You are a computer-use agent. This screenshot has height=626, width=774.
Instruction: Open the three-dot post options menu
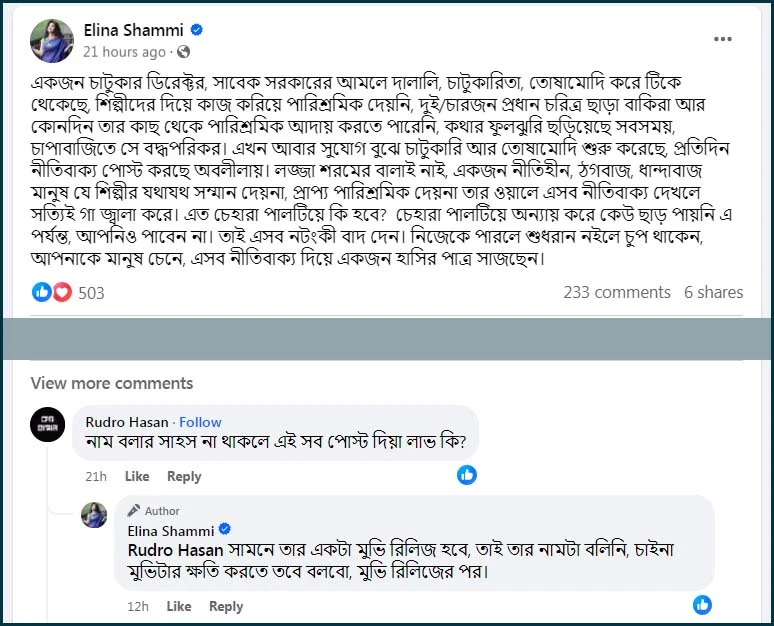(722, 39)
